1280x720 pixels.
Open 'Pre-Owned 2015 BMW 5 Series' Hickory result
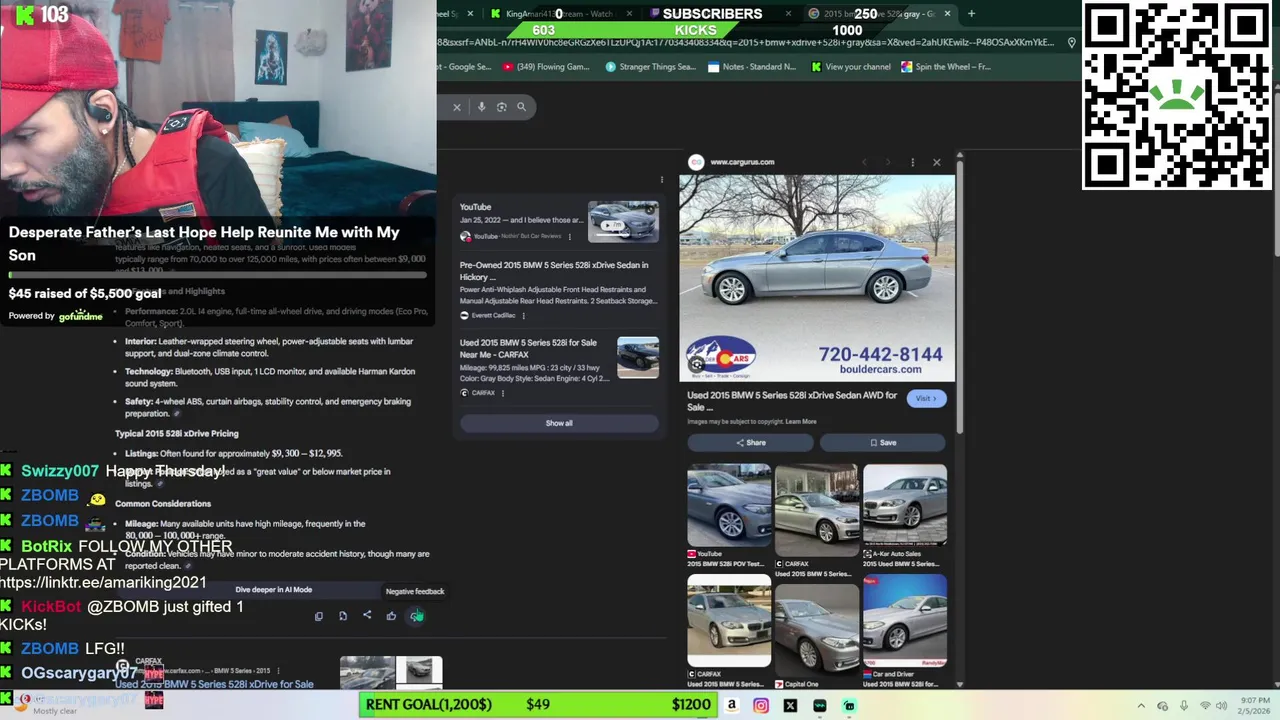tap(554, 270)
